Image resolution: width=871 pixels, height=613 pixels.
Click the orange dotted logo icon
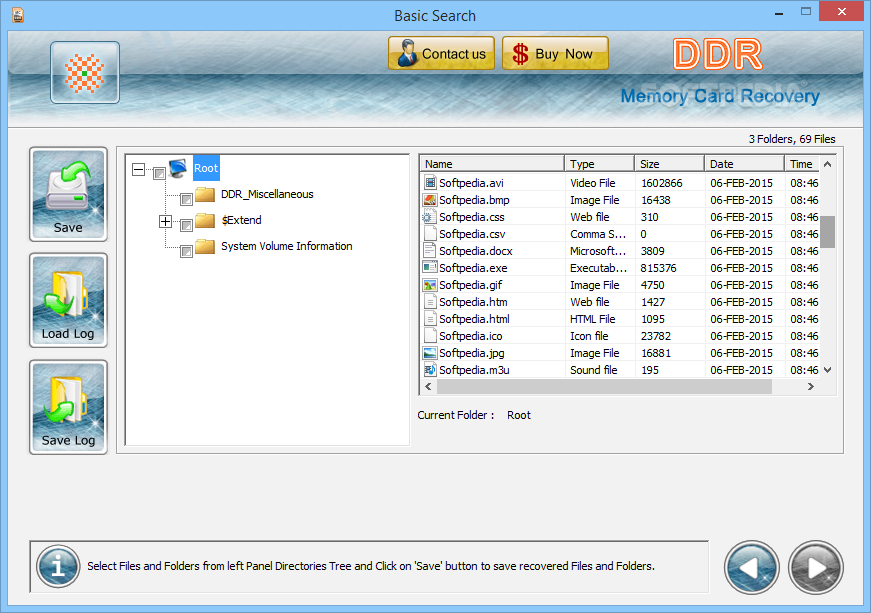click(84, 73)
